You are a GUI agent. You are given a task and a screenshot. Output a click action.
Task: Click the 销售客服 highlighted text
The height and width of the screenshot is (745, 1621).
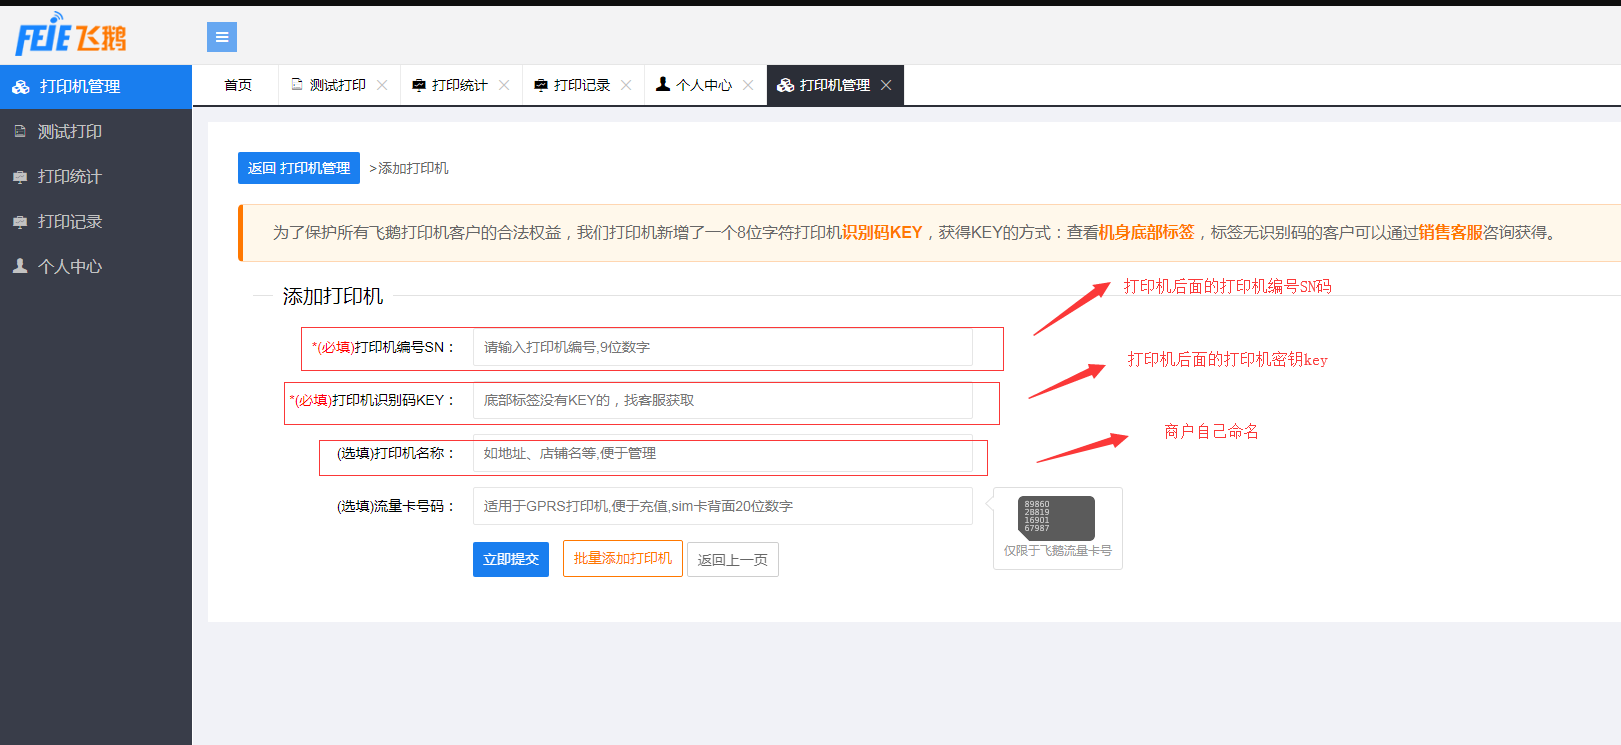[x=1451, y=232]
